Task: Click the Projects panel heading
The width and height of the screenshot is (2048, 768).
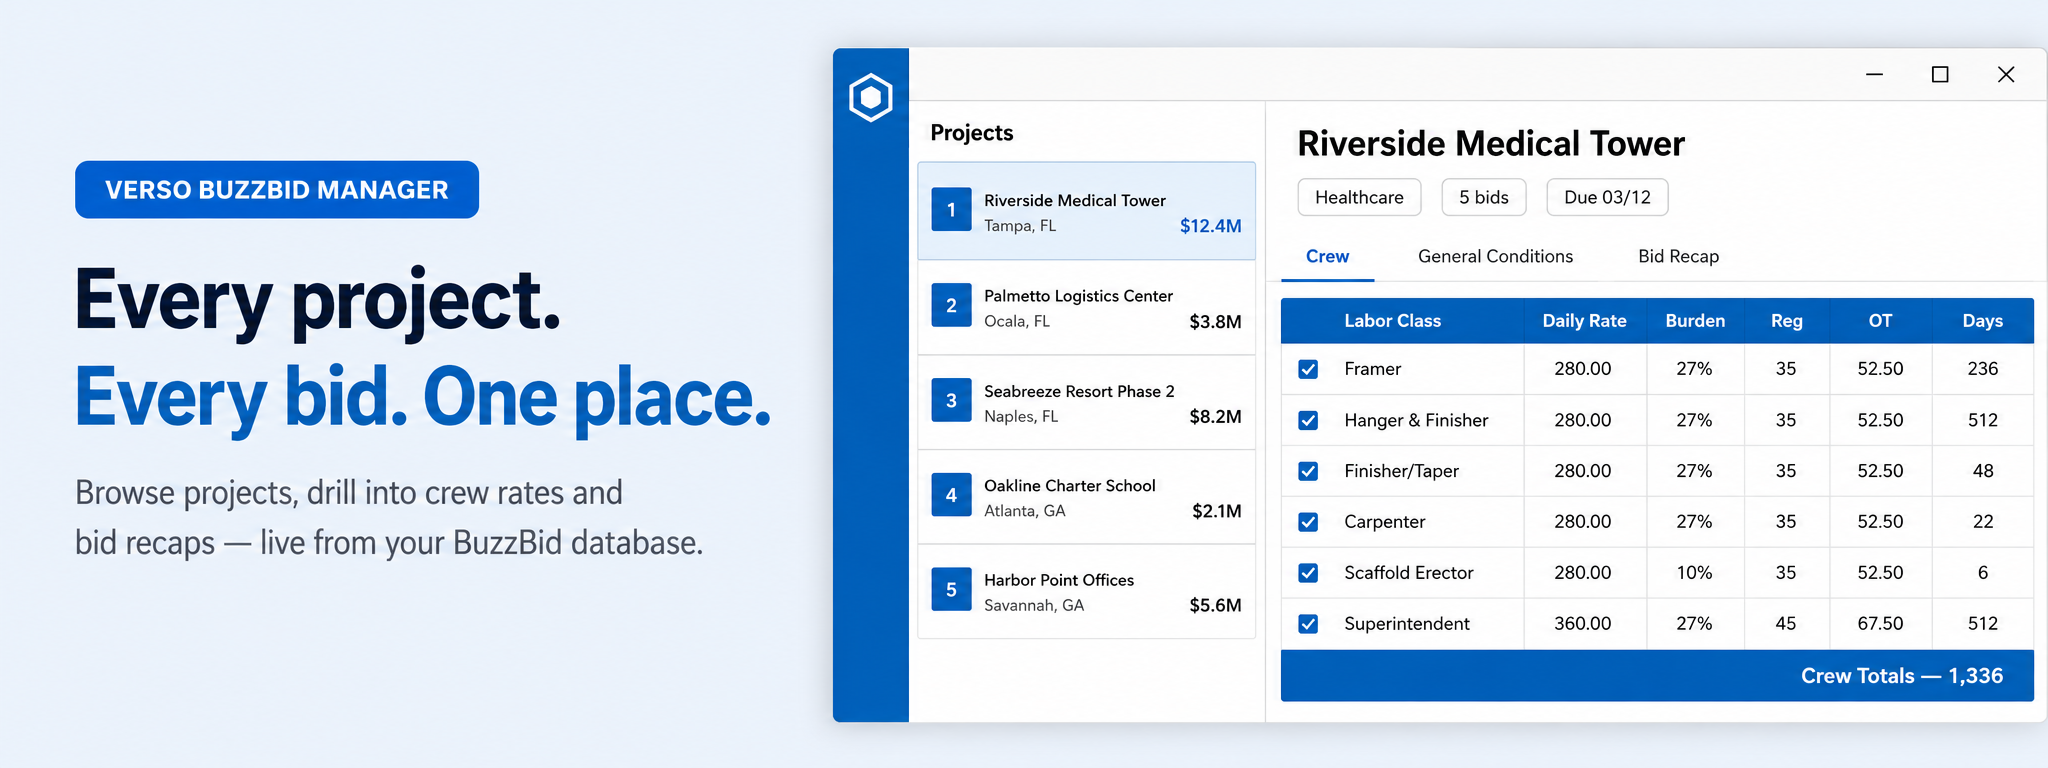Action: [971, 133]
